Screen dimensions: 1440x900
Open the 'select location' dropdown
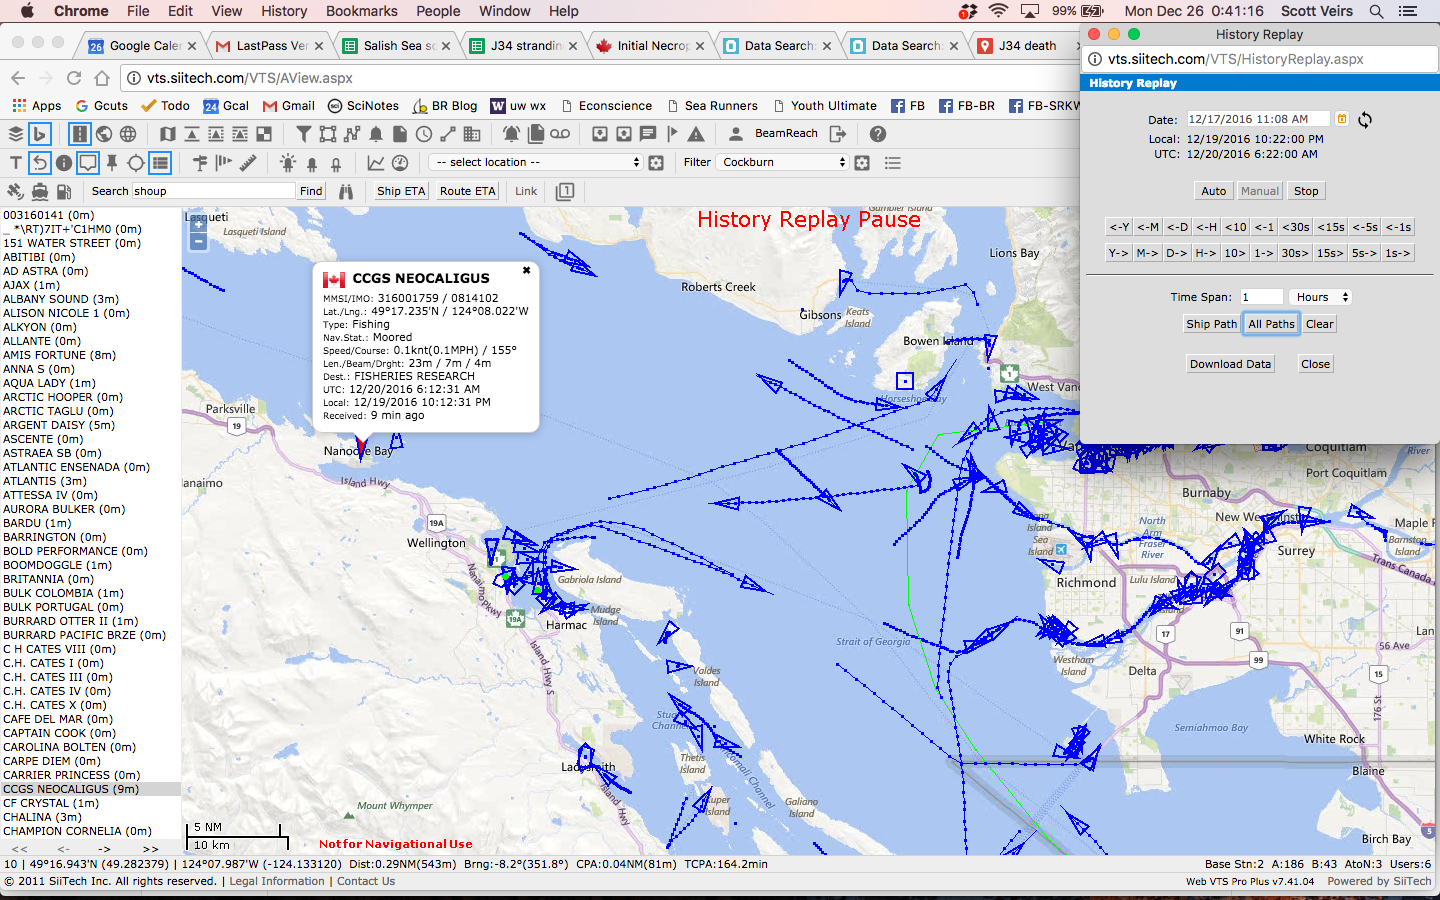[537, 162]
